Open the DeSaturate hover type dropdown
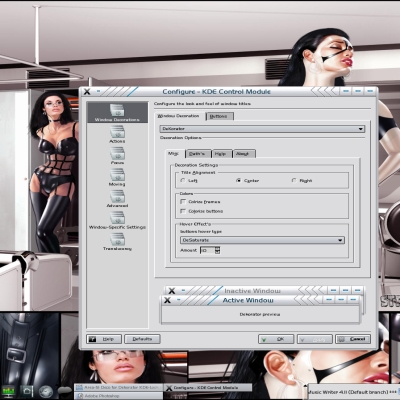Screen dimensions: 400x400 [x=262, y=240]
